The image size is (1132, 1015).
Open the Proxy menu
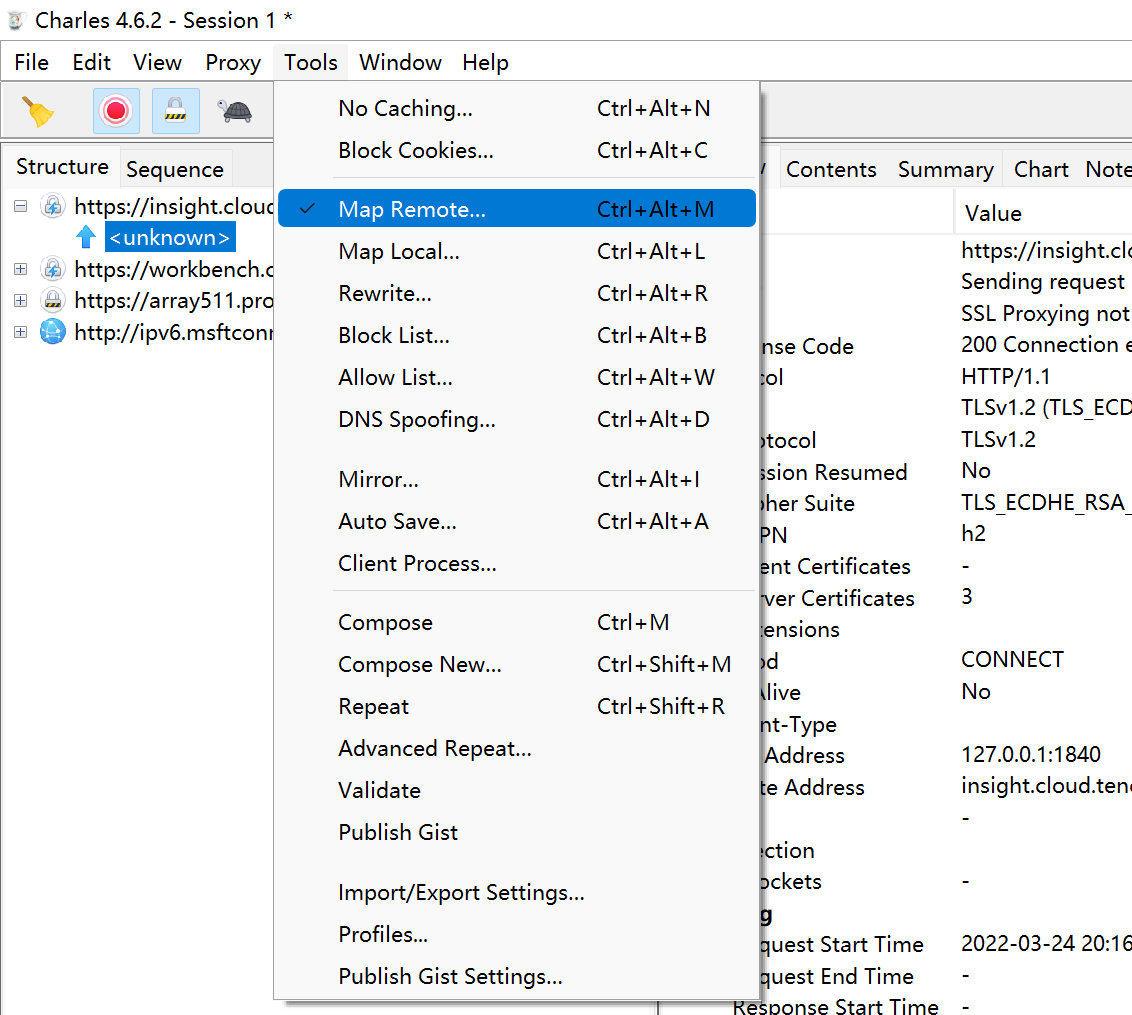point(233,63)
